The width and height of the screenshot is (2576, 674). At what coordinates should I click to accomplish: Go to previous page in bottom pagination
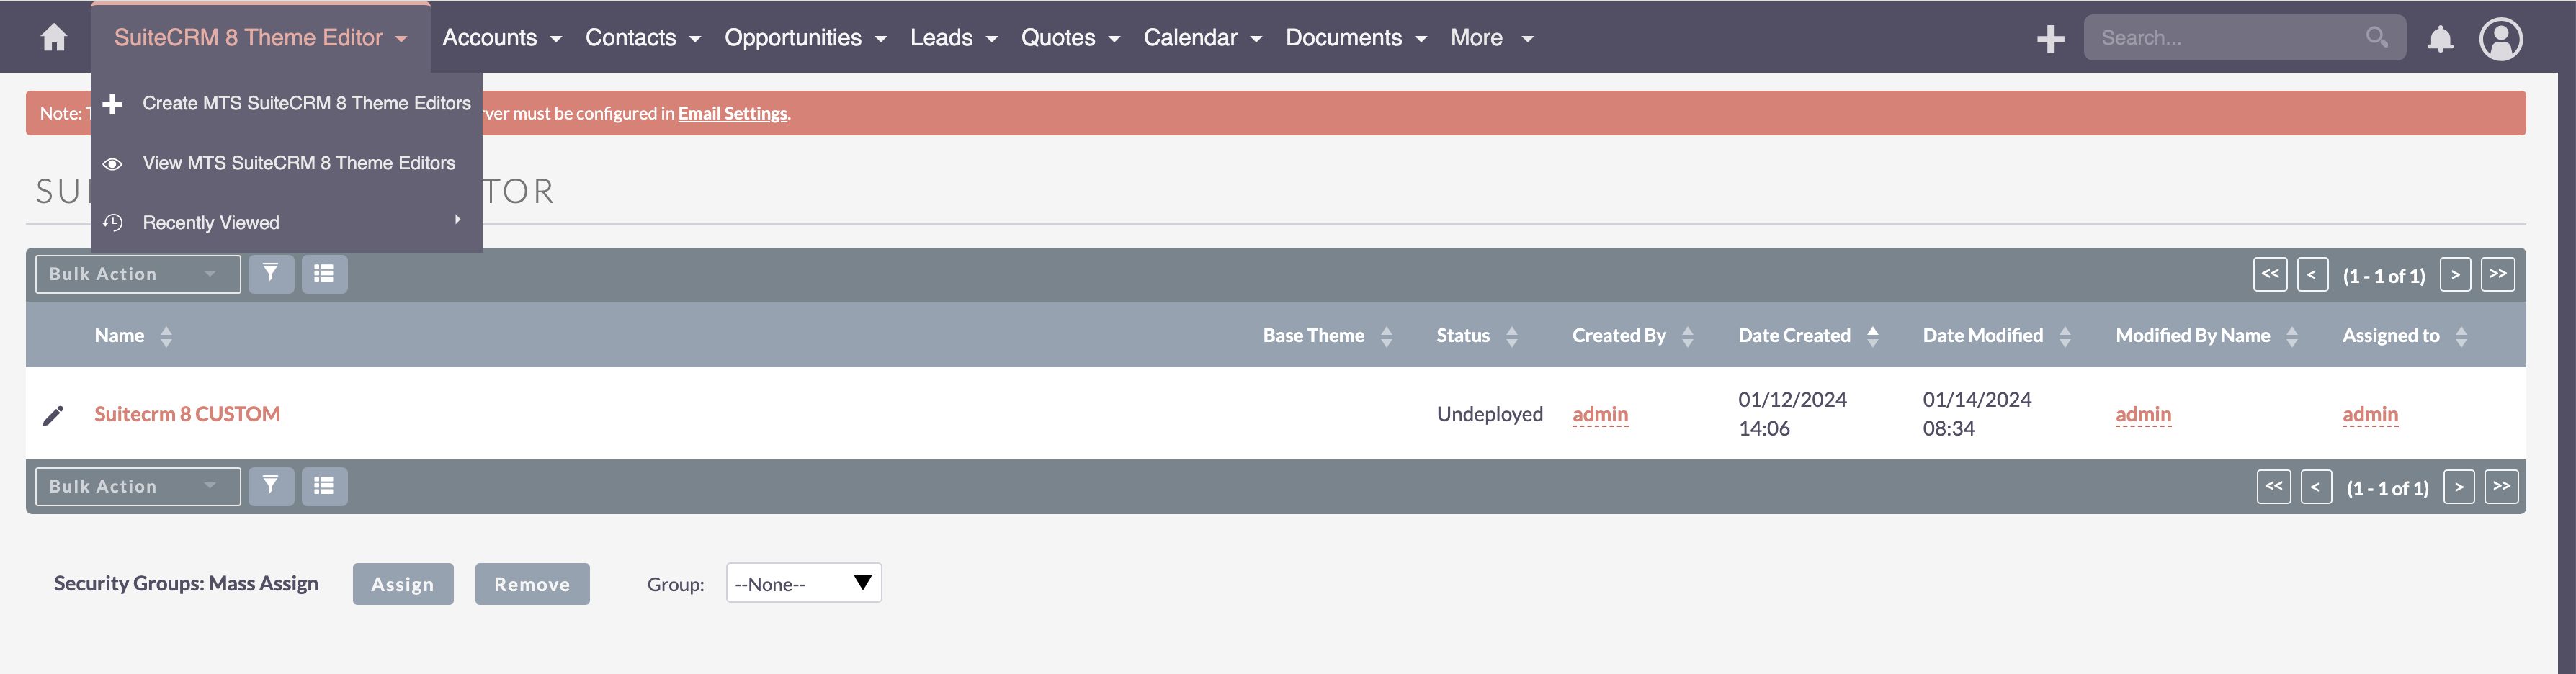pos(2316,487)
